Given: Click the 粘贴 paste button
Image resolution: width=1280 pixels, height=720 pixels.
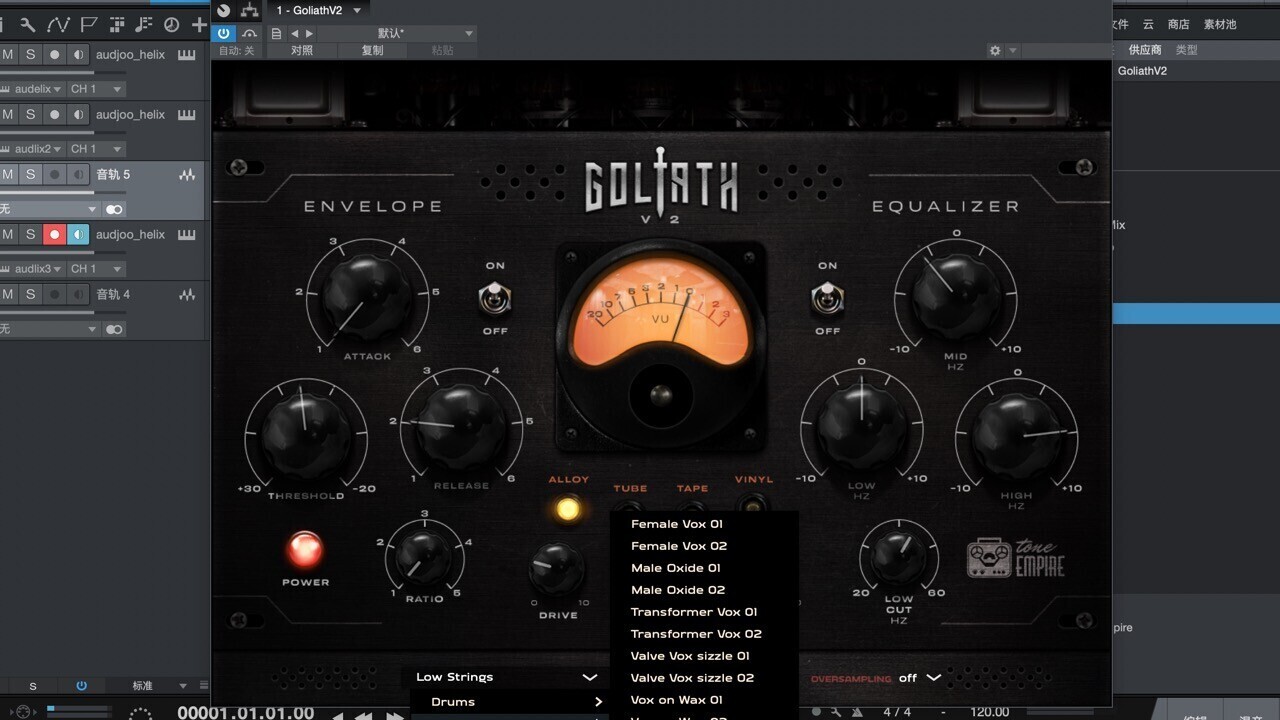Looking at the screenshot, I should tap(442, 50).
